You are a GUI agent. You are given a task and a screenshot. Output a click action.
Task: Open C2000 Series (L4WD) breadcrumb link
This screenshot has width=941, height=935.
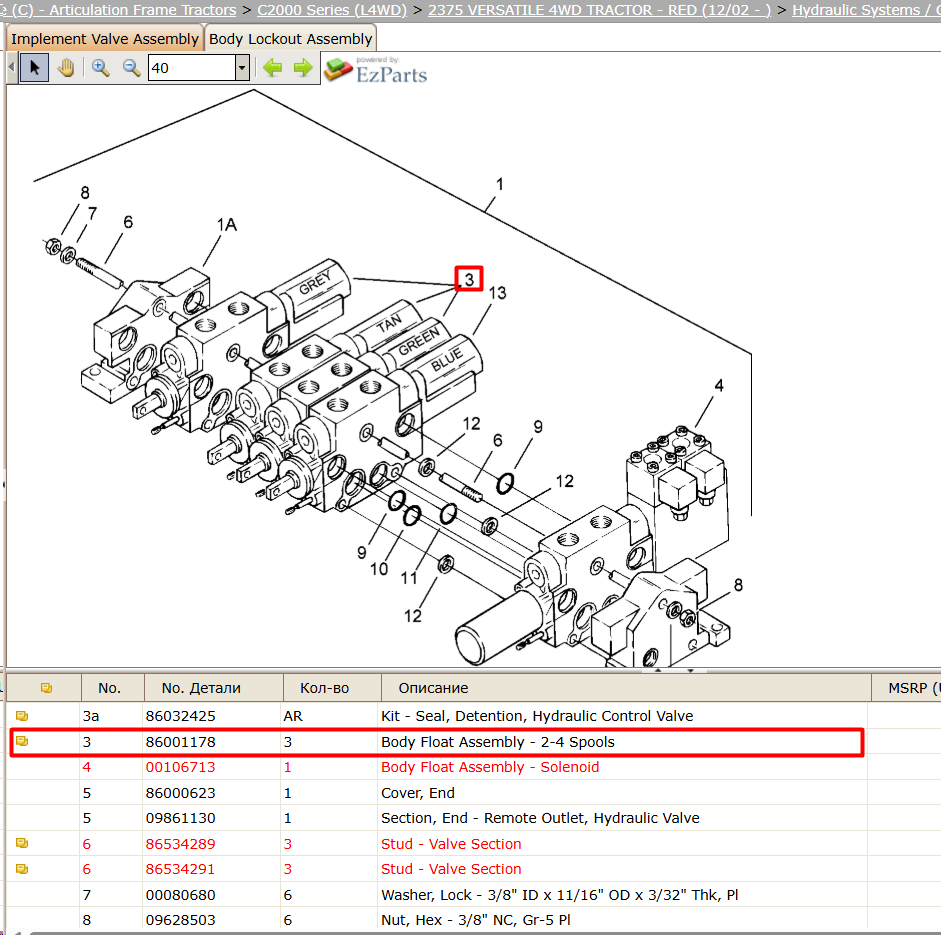332,10
